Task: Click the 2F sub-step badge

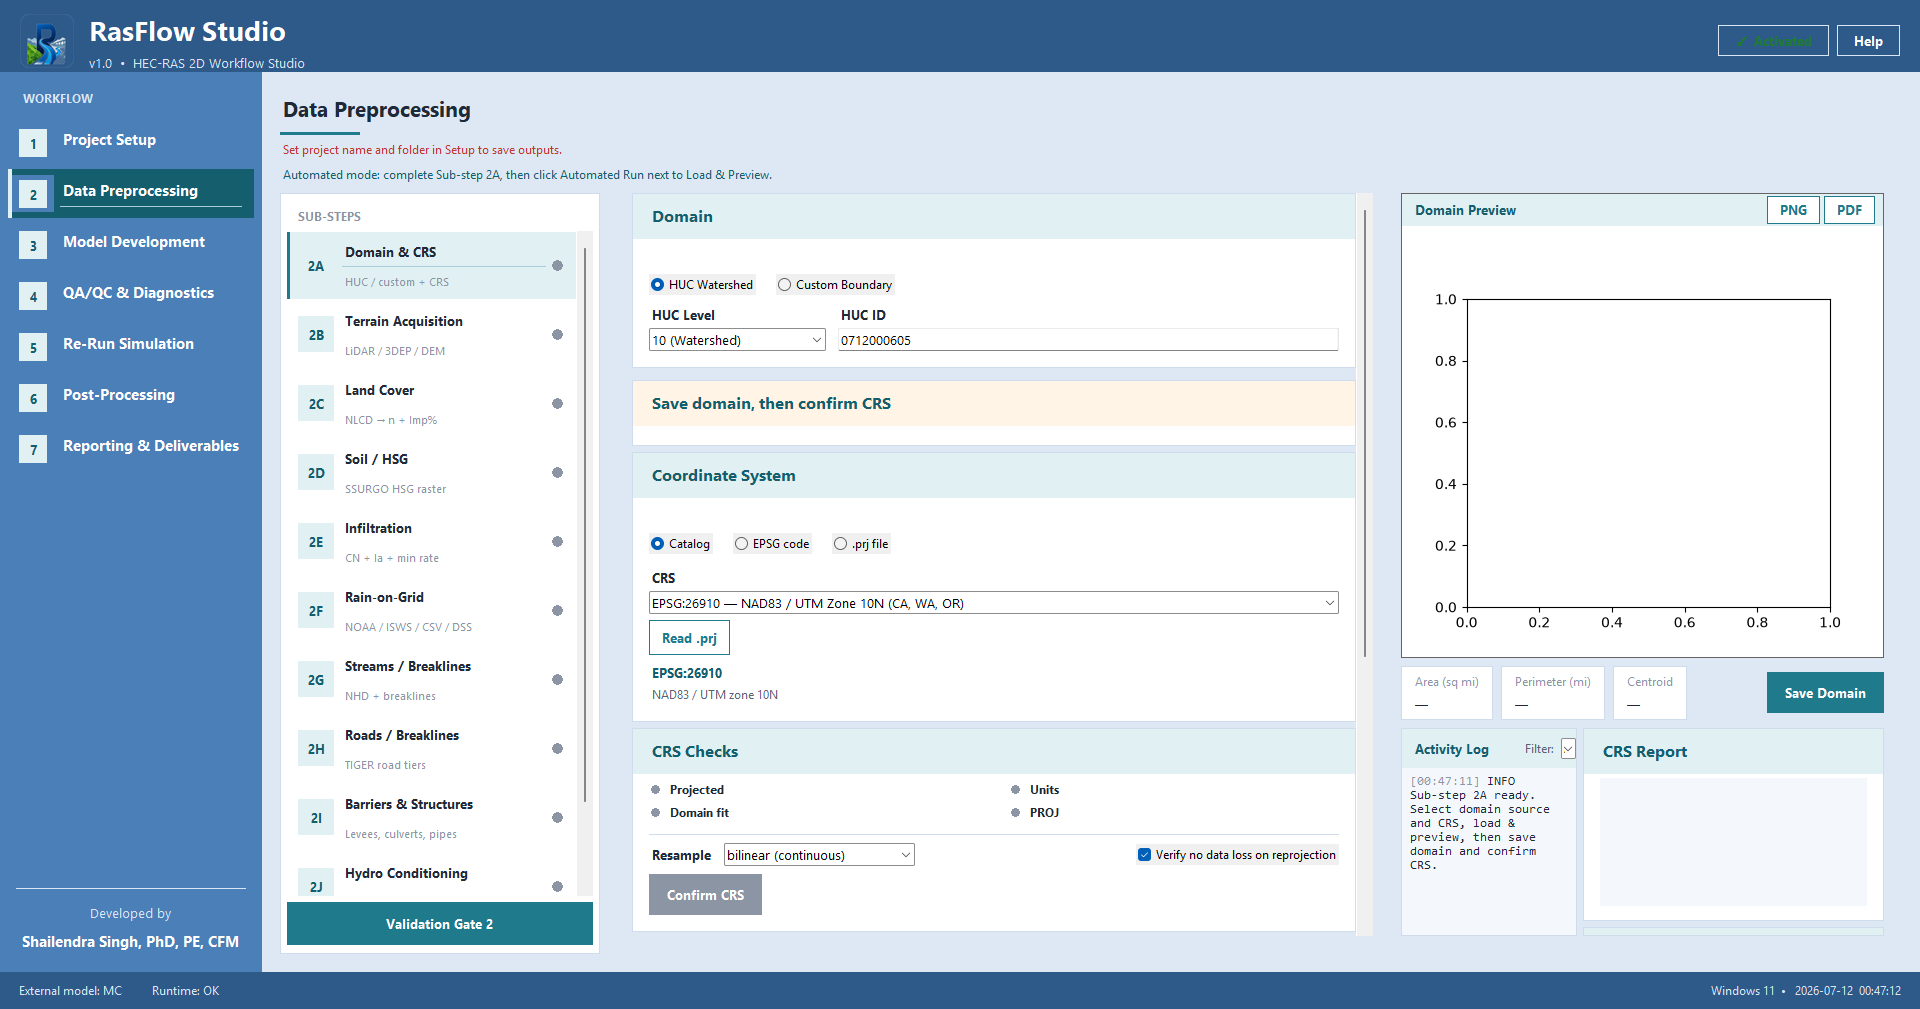Action: pyautogui.click(x=316, y=611)
